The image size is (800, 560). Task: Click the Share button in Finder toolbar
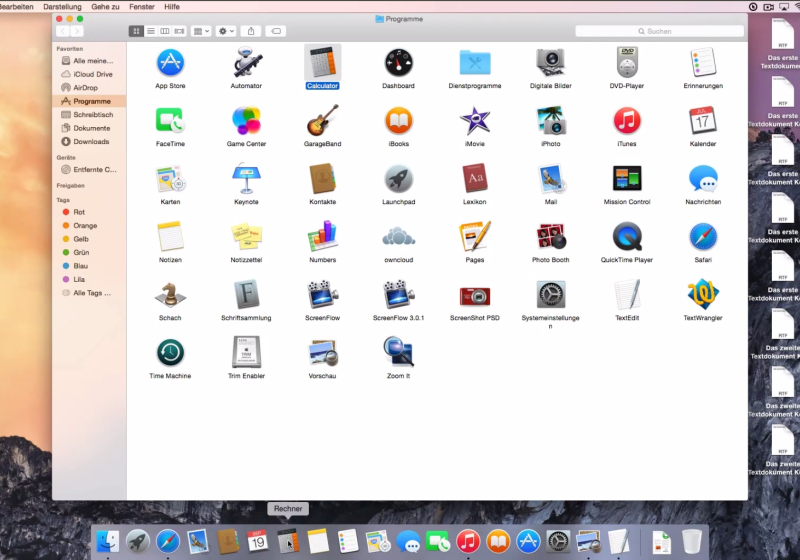pos(252,31)
